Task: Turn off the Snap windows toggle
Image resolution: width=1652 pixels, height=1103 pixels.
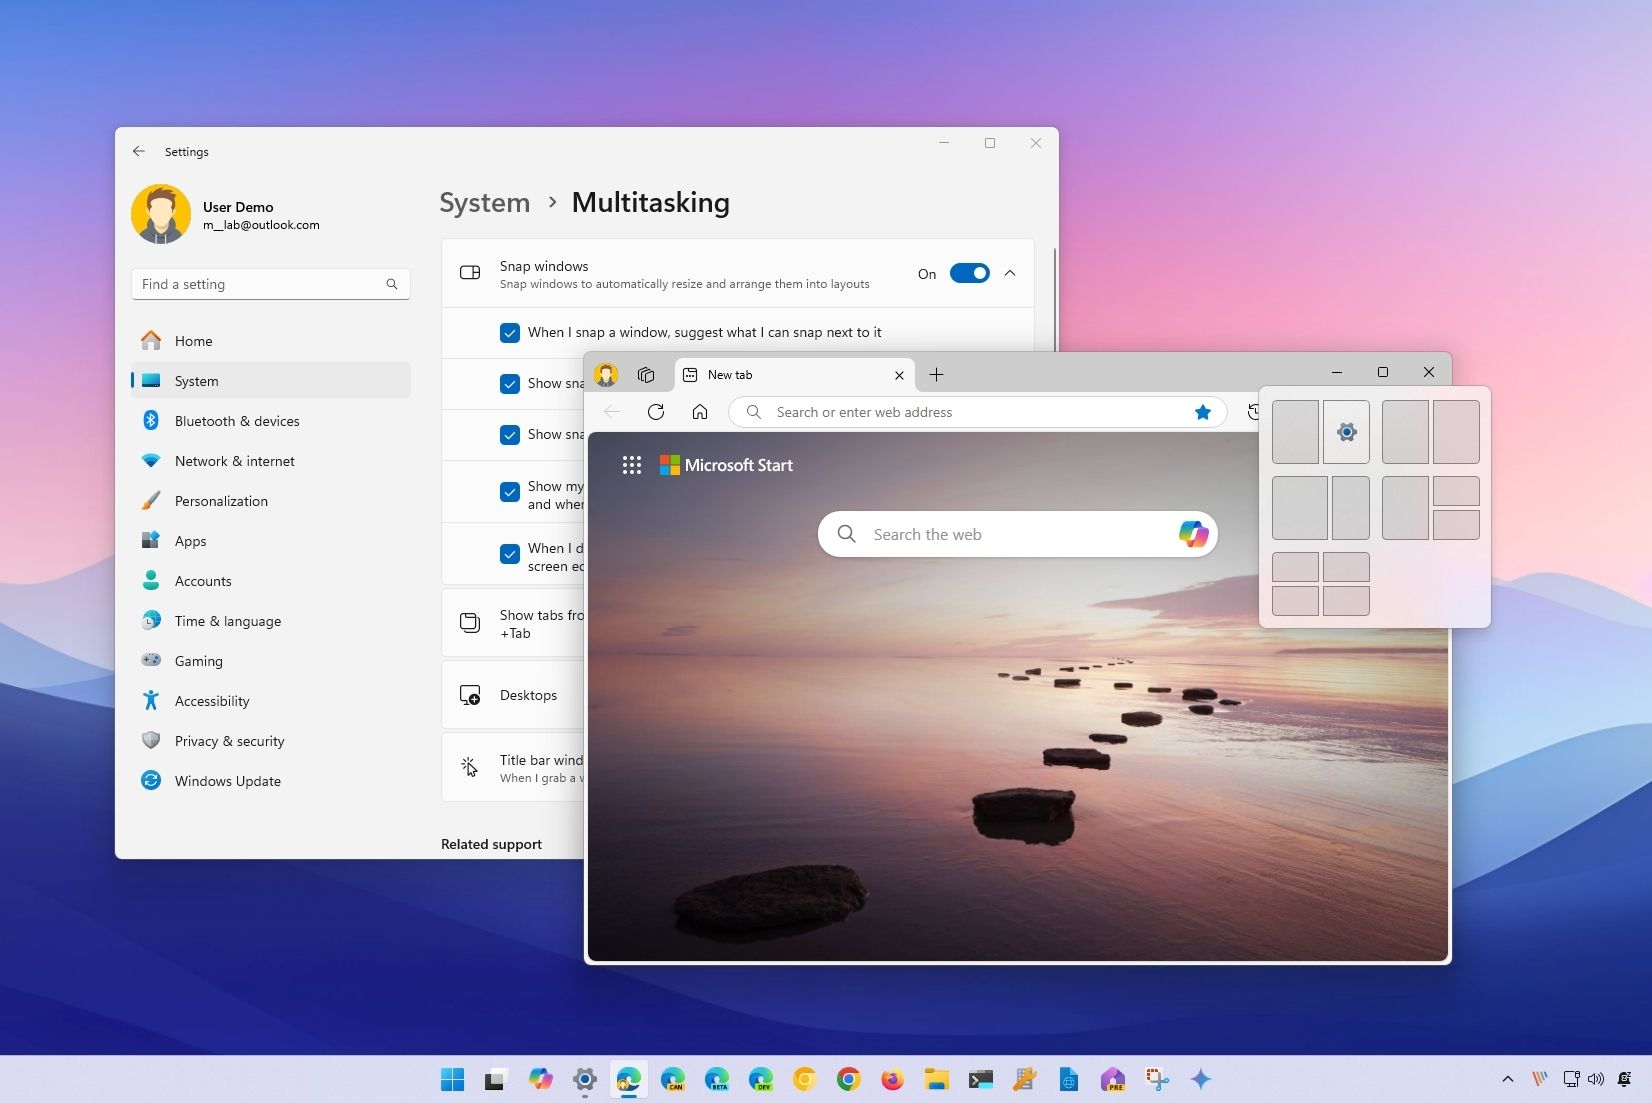Action: (x=969, y=273)
